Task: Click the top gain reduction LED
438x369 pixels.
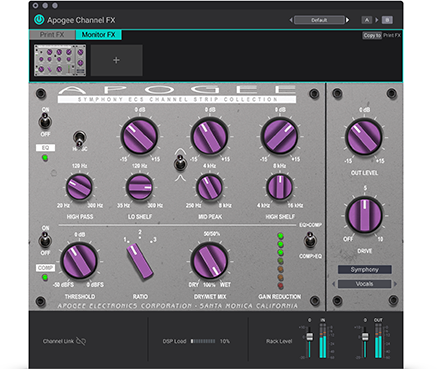Action: [x=280, y=236]
